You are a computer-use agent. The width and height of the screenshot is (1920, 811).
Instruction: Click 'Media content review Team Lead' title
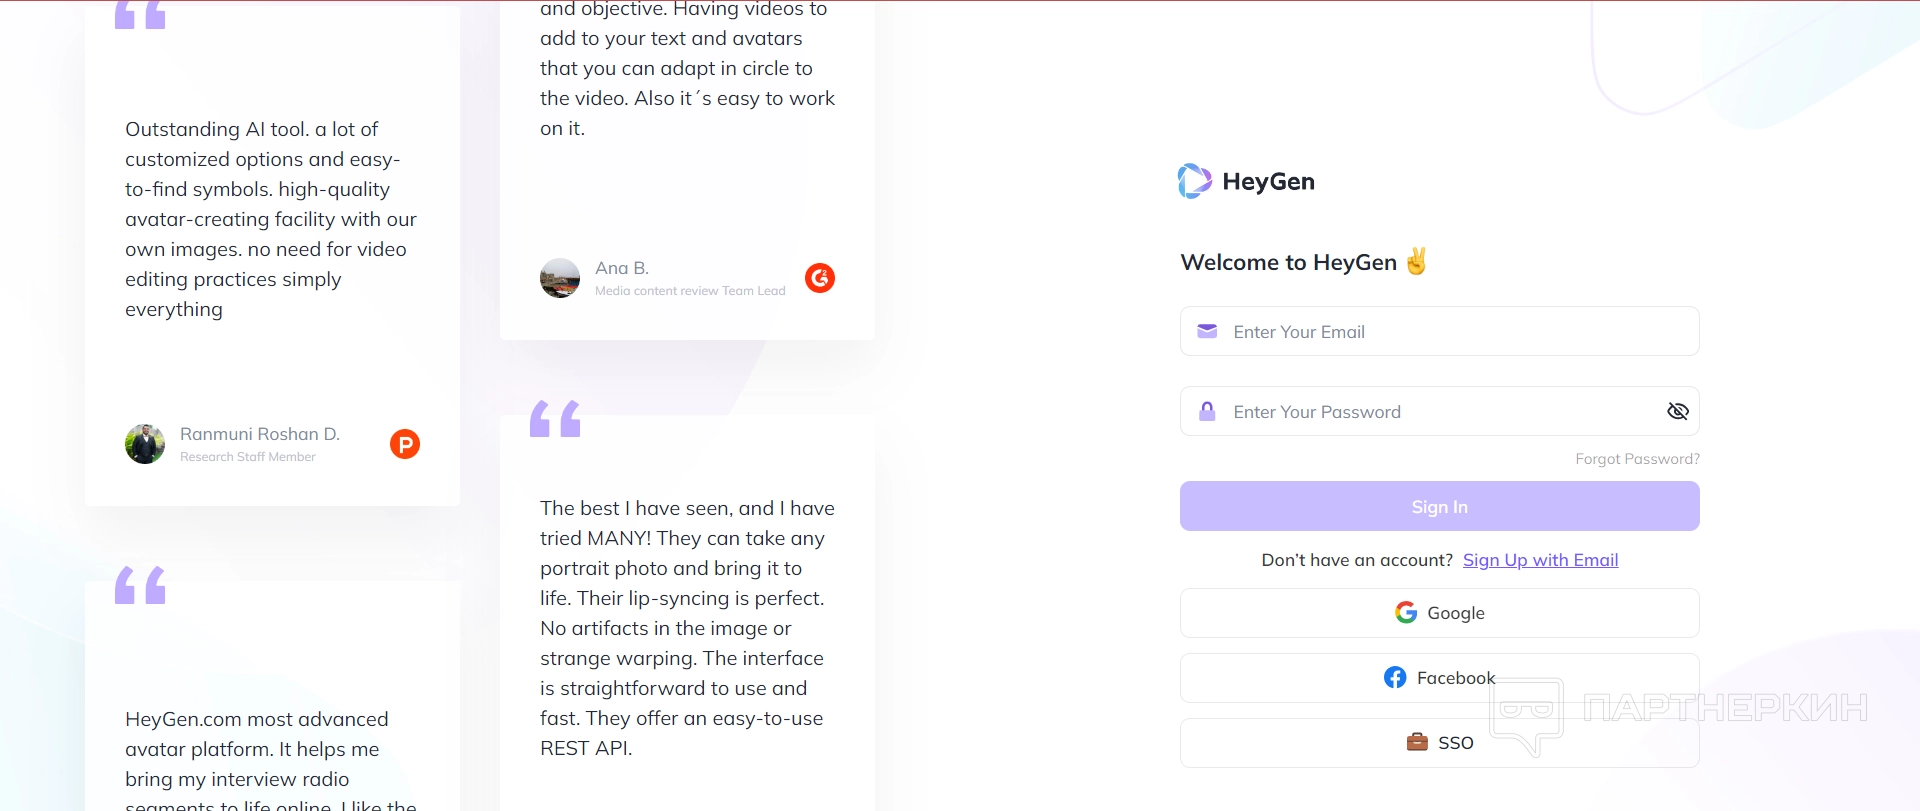(690, 291)
